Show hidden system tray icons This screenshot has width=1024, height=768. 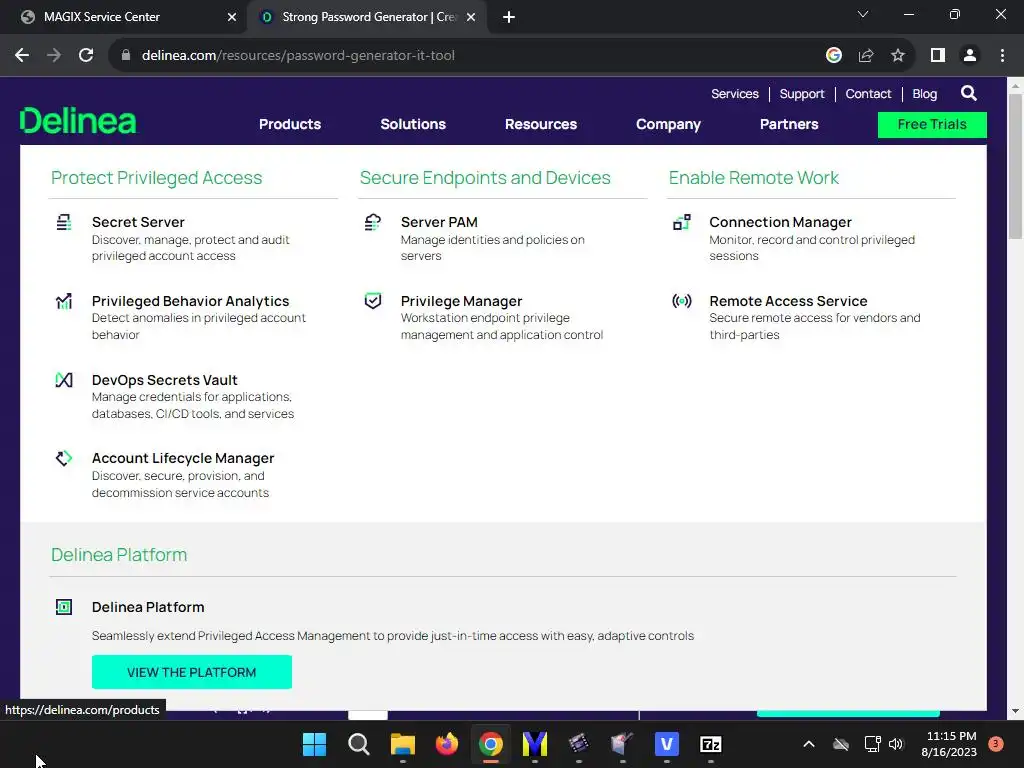(808, 744)
